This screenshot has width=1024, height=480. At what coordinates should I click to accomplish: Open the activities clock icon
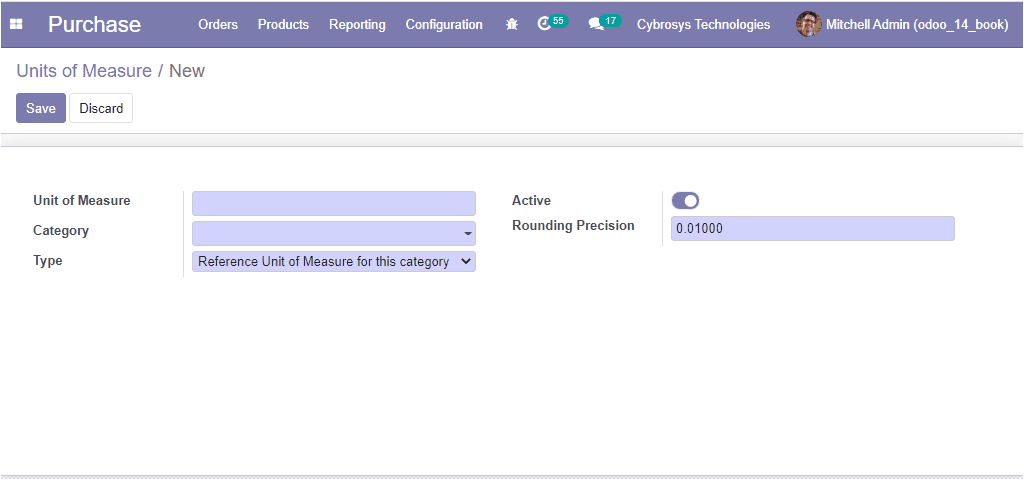pos(543,25)
